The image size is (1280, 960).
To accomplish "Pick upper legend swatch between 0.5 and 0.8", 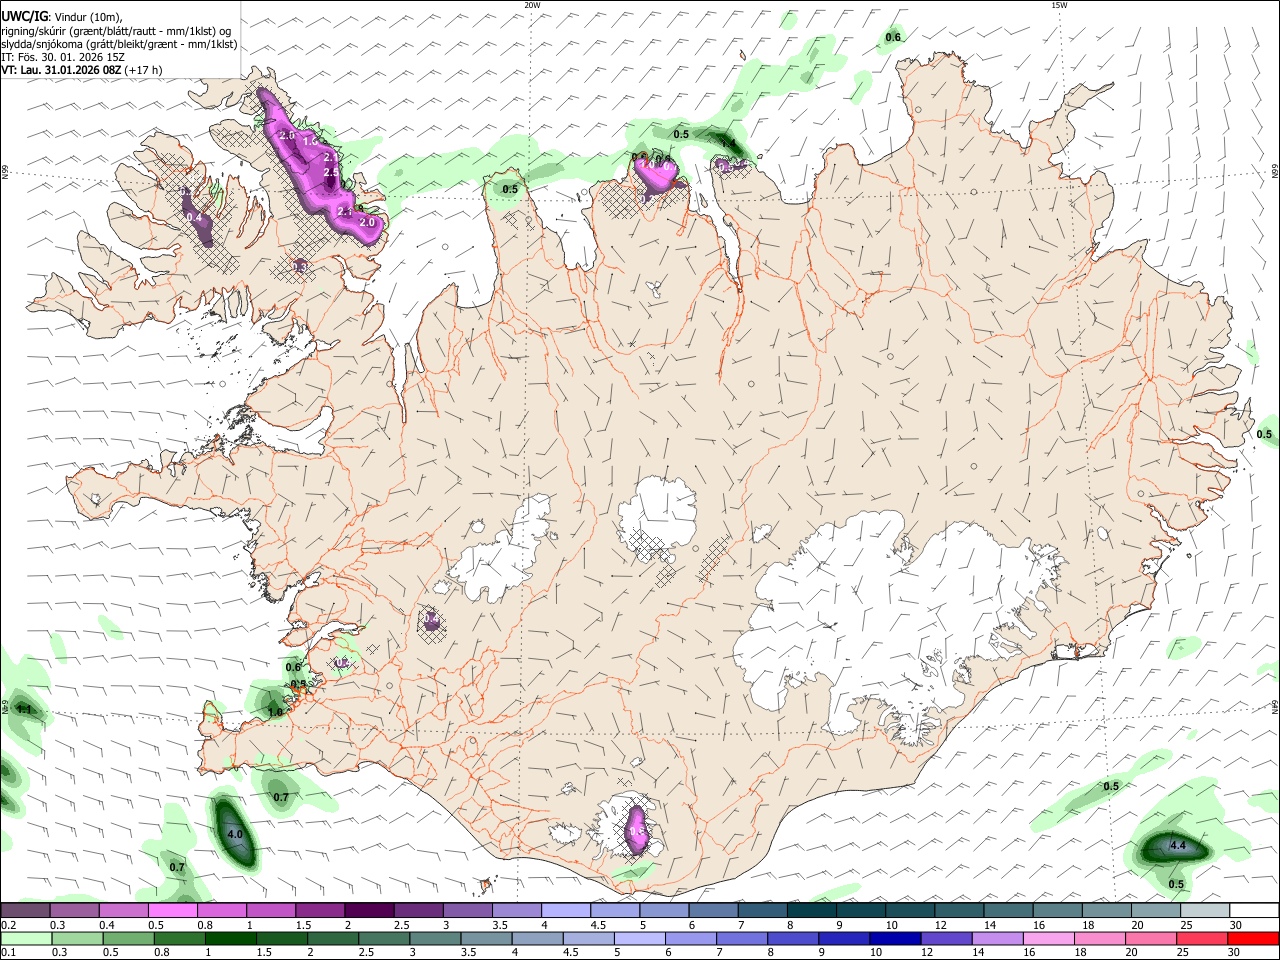I will click(x=173, y=910).
